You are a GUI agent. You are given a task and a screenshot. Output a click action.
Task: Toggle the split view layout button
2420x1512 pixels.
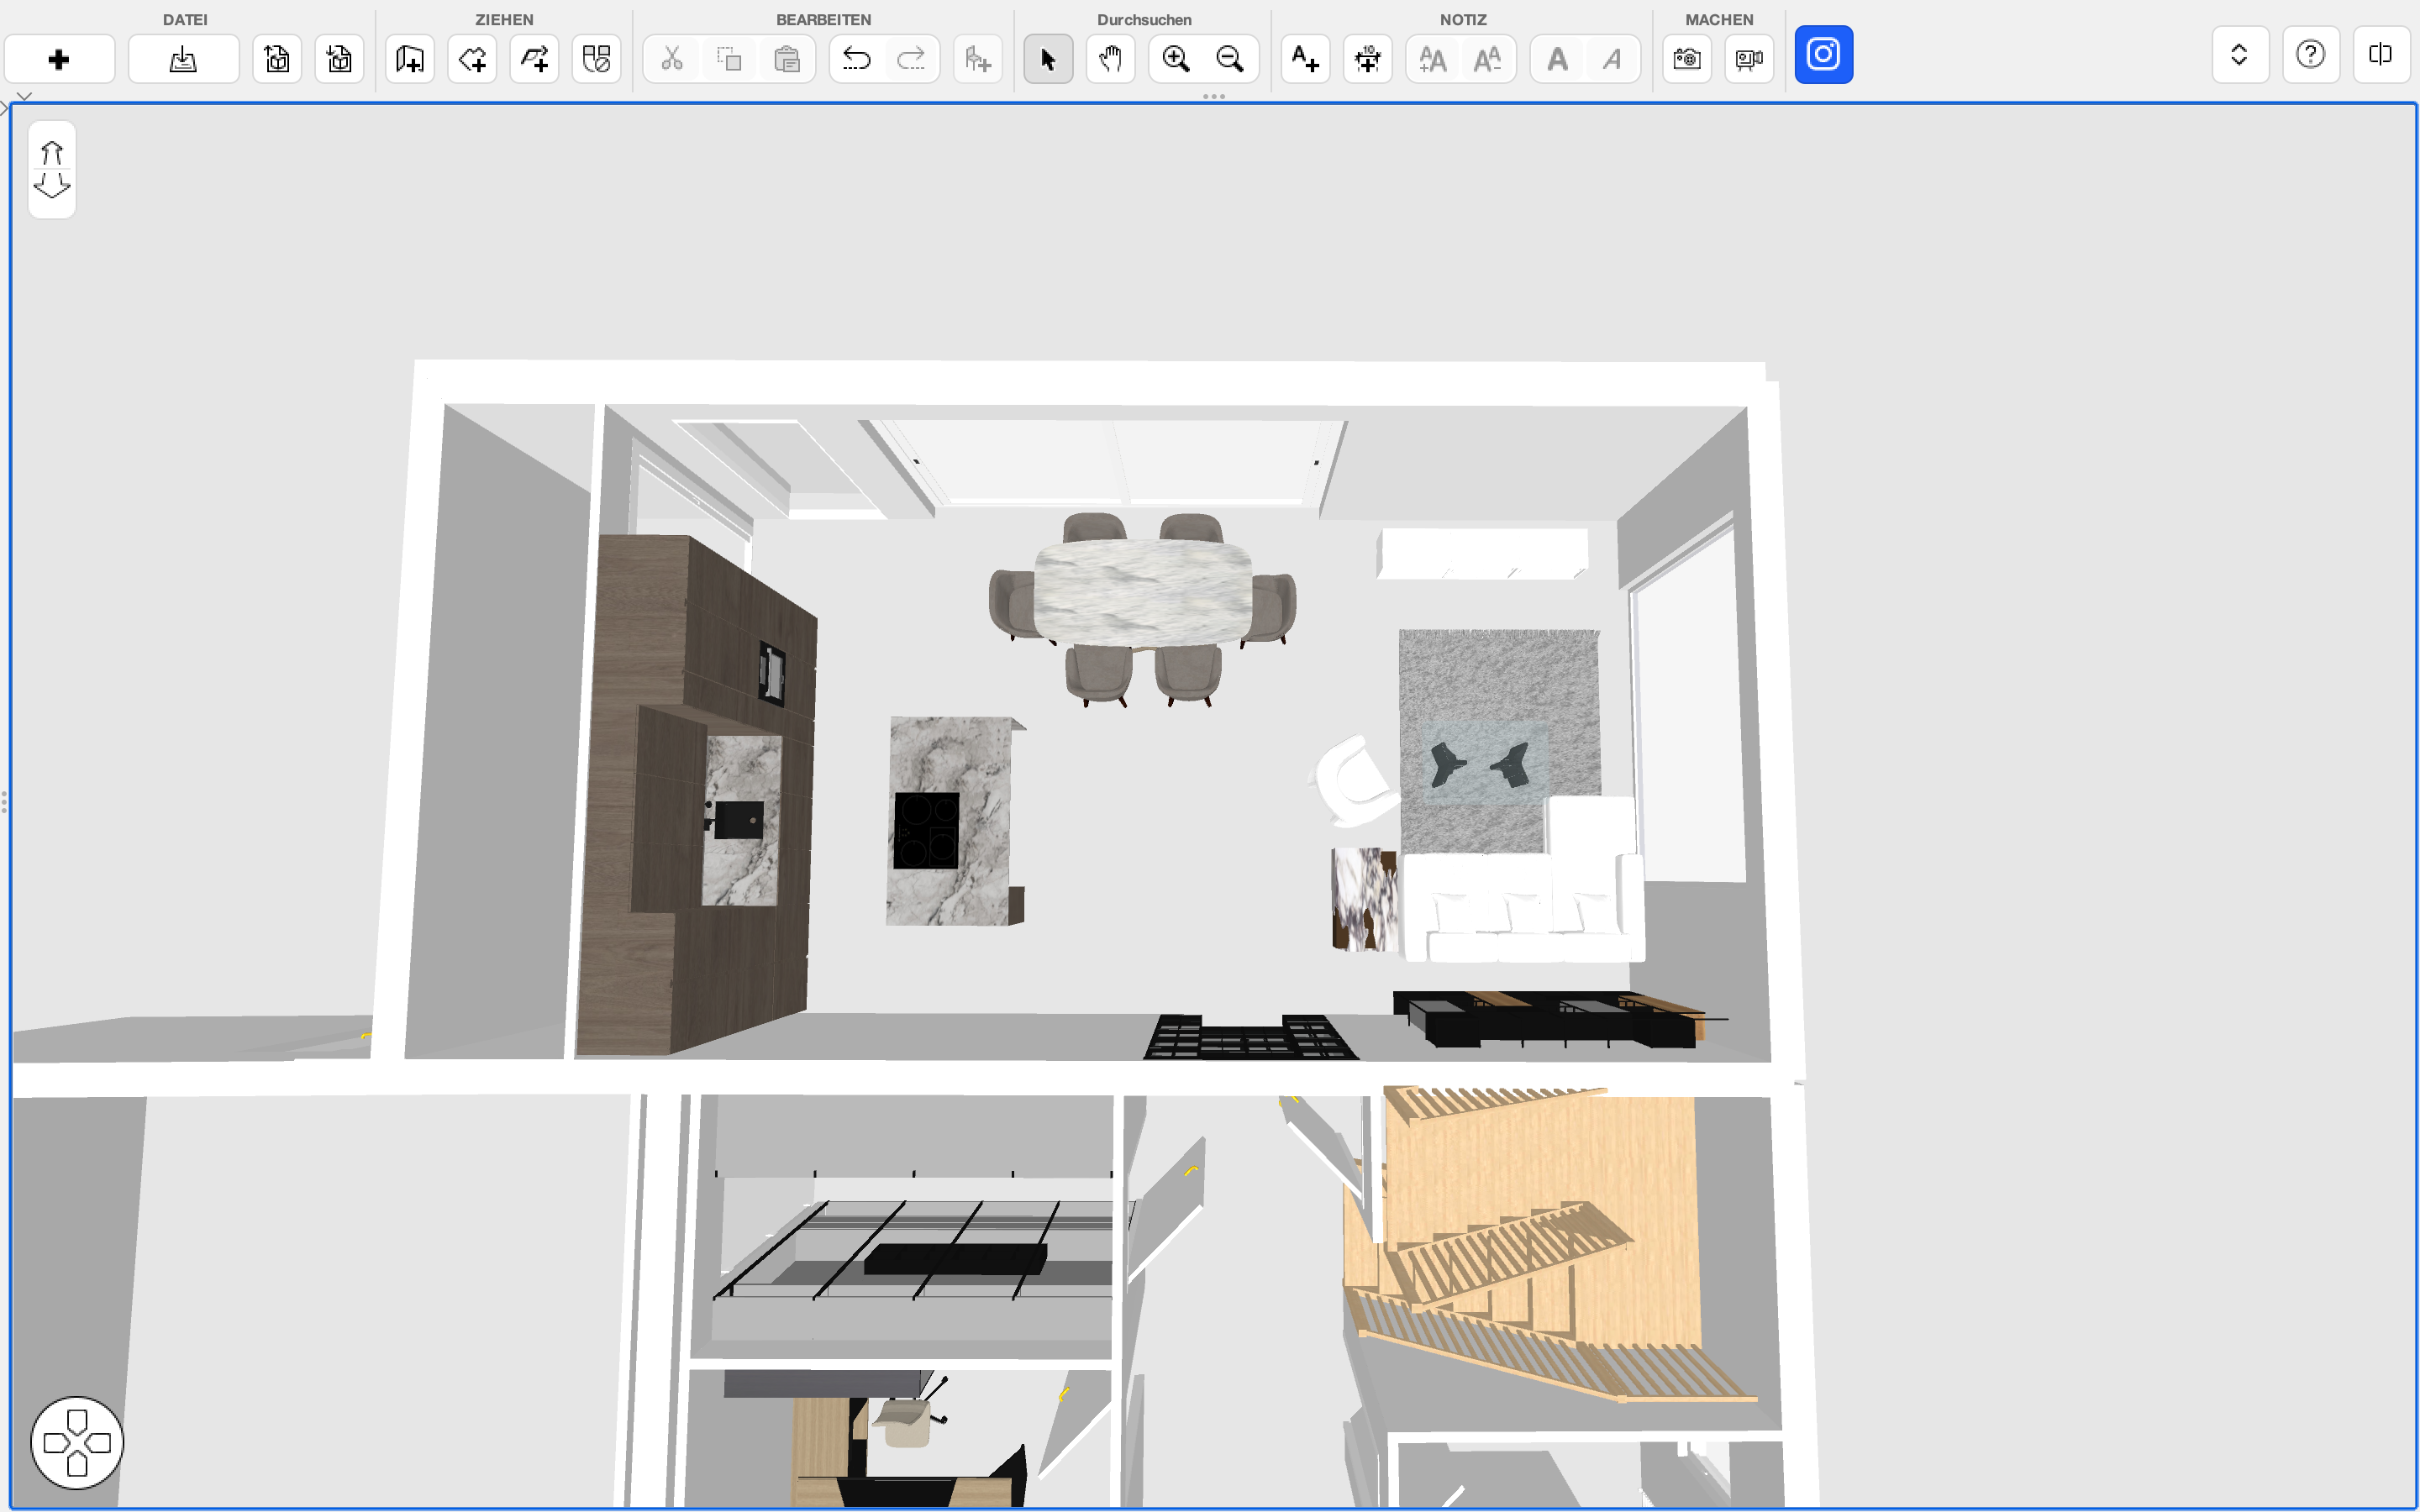pyautogui.click(x=2380, y=54)
